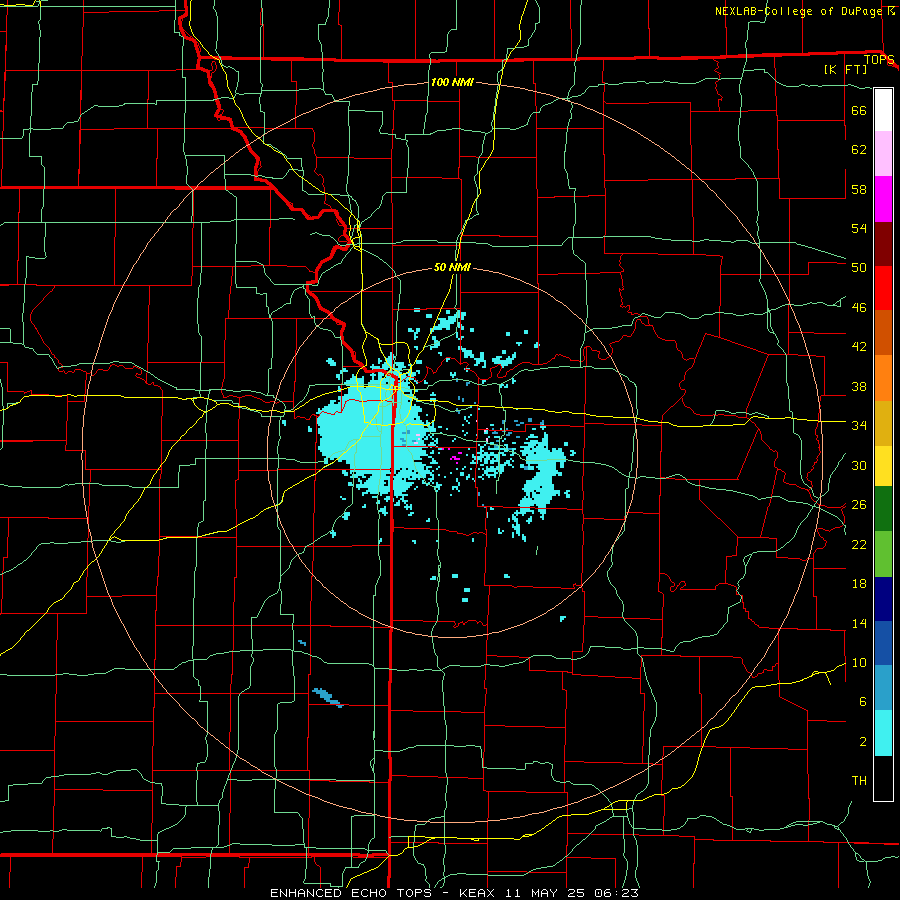Click the 'ENHANCED ECHO TOPS' product title
900x900 pixels.
tap(351, 893)
